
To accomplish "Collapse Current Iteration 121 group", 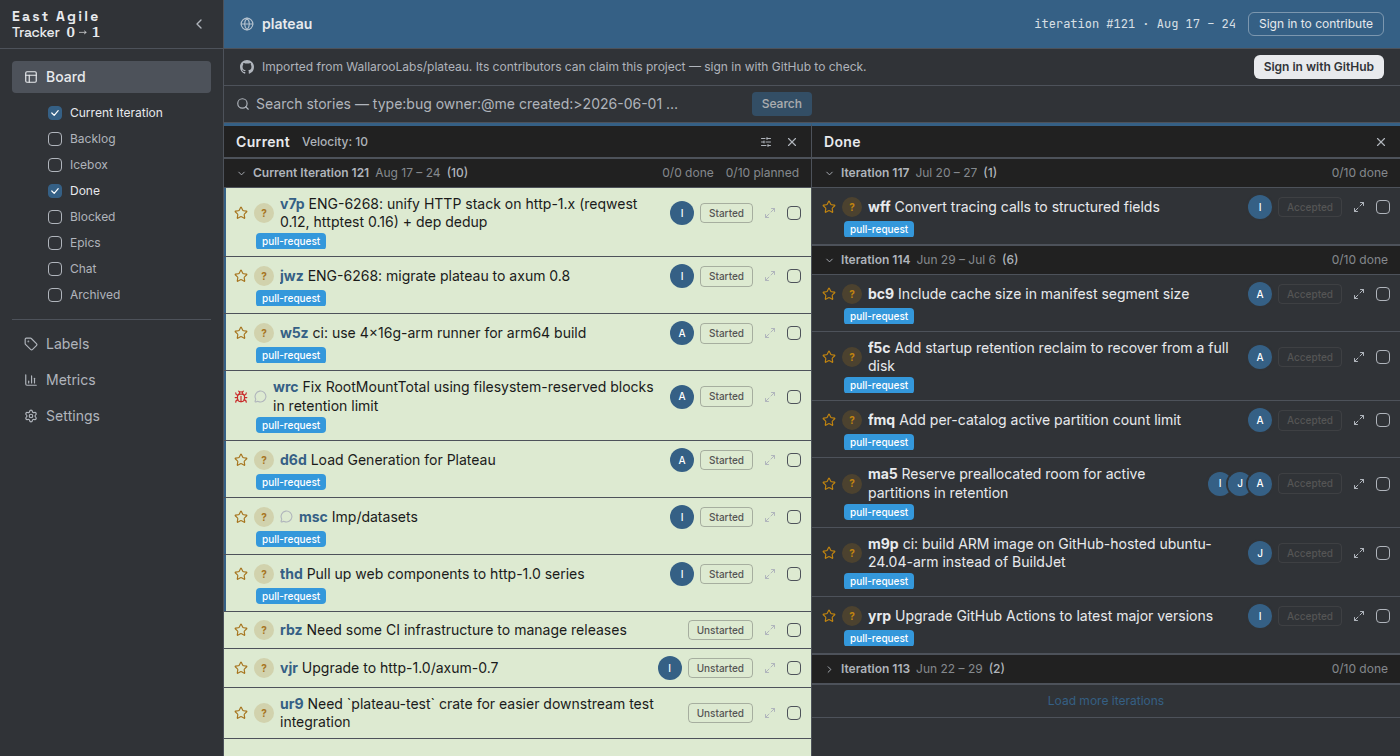I will coord(241,173).
